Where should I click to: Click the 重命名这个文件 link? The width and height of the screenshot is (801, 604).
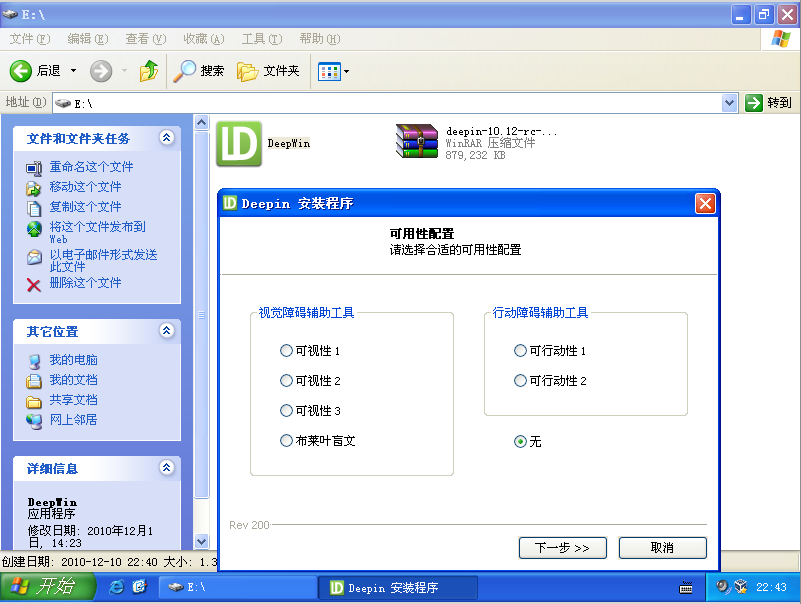point(91,167)
